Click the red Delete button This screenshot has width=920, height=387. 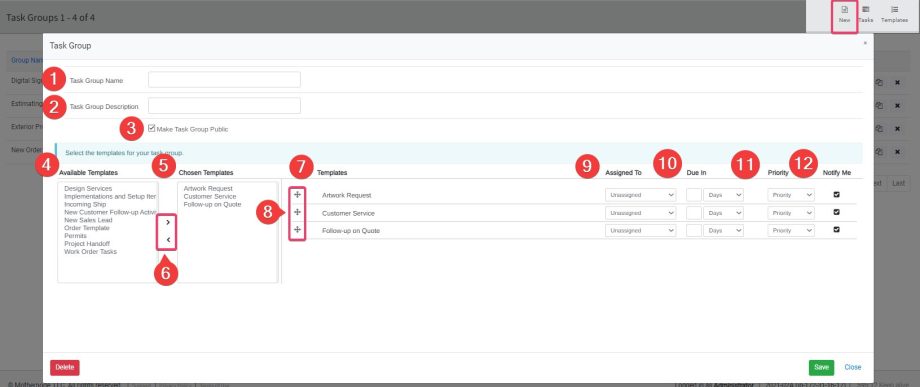coord(65,368)
